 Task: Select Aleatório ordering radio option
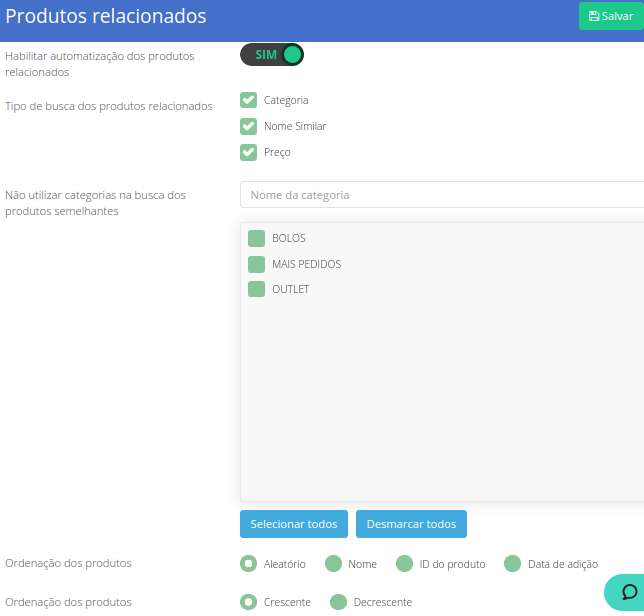(x=249, y=564)
